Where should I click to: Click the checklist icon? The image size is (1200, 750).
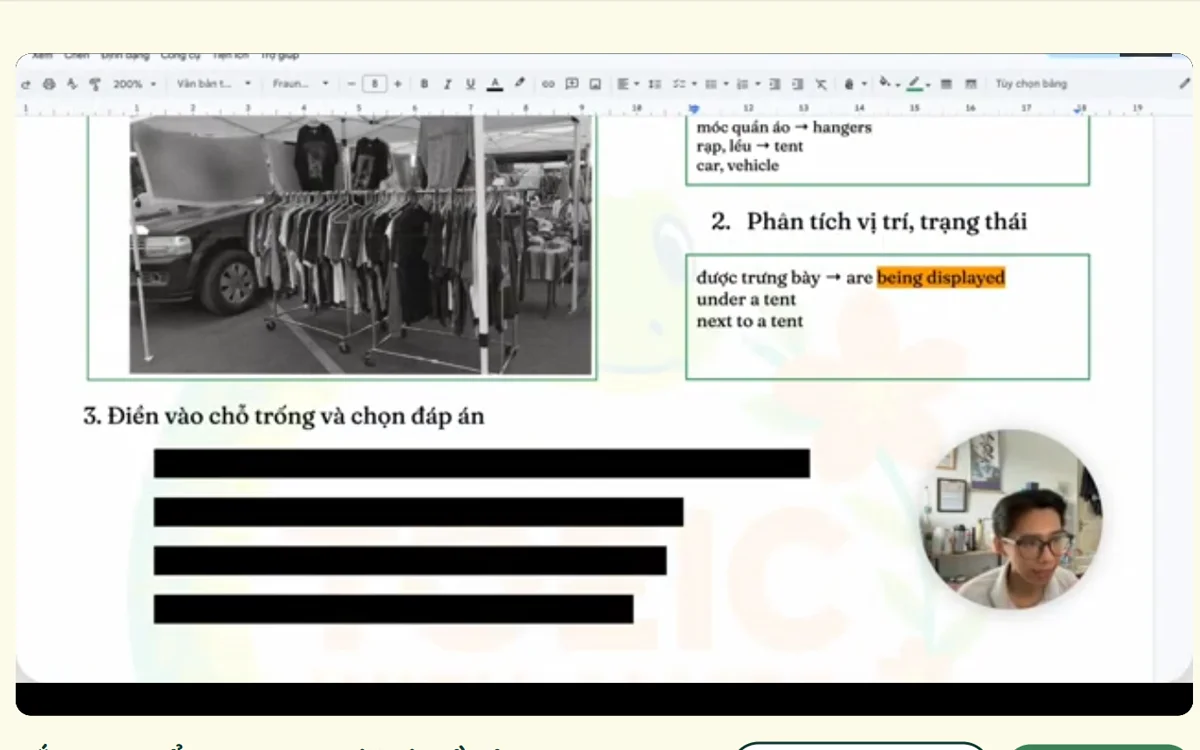679,84
